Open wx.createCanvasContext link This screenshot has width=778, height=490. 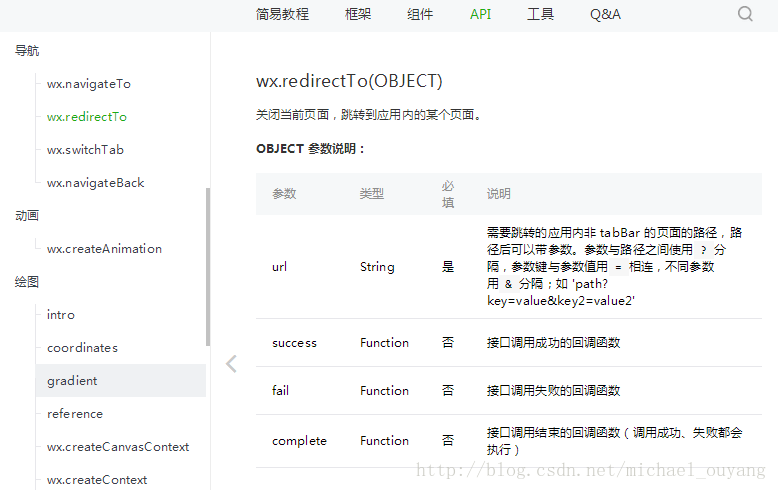118,447
